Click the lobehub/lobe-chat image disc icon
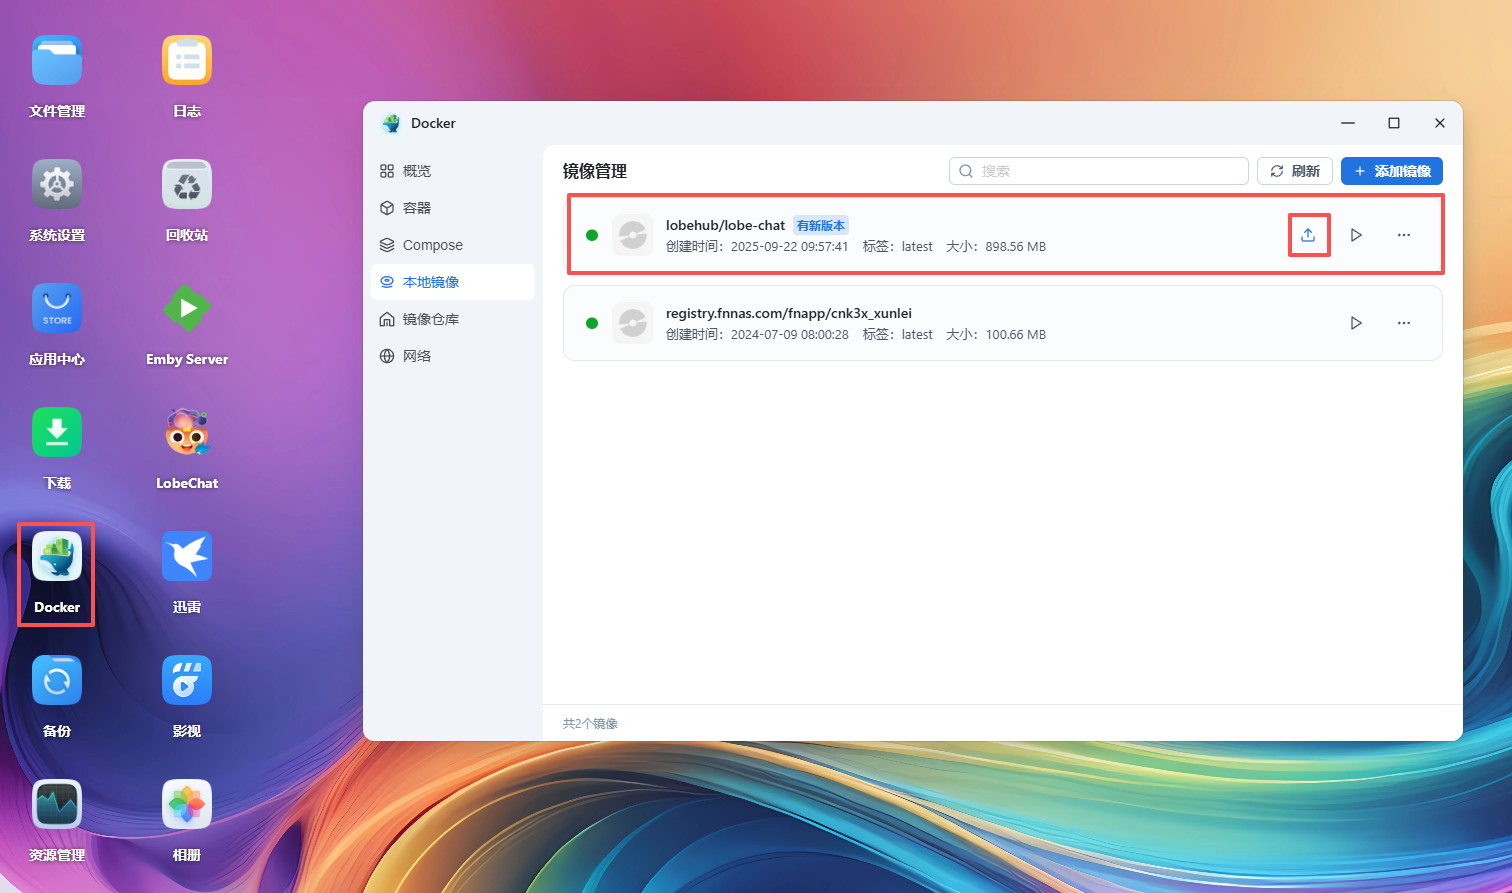The width and height of the screenshot is (1512, 893). 633,235
